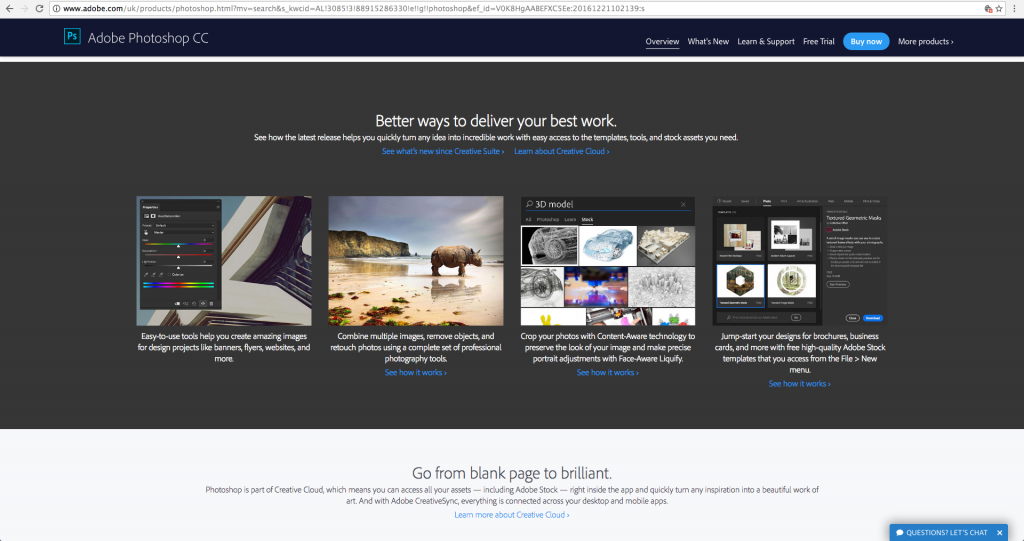Open Learn about Creative Cloud link

coord(562,151)
